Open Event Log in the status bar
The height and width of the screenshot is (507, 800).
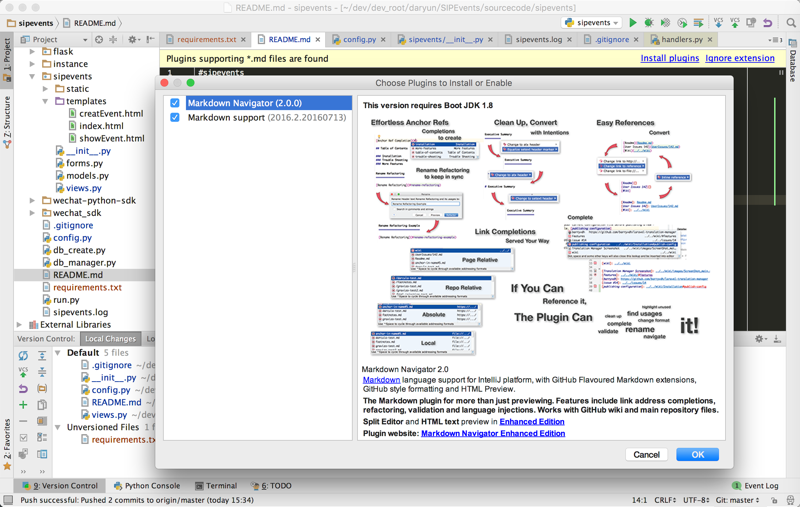pyautogui.click(x=755, y=486)
